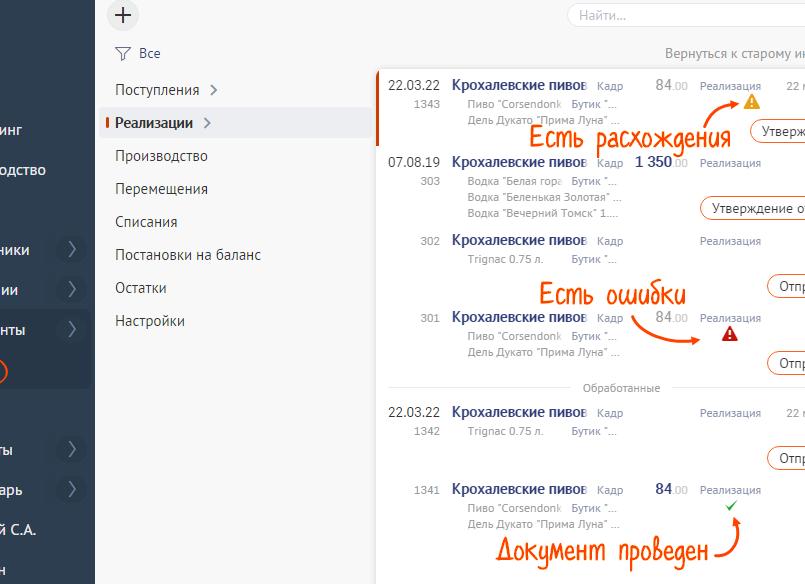Open the Остатки section

coord(141,288)
